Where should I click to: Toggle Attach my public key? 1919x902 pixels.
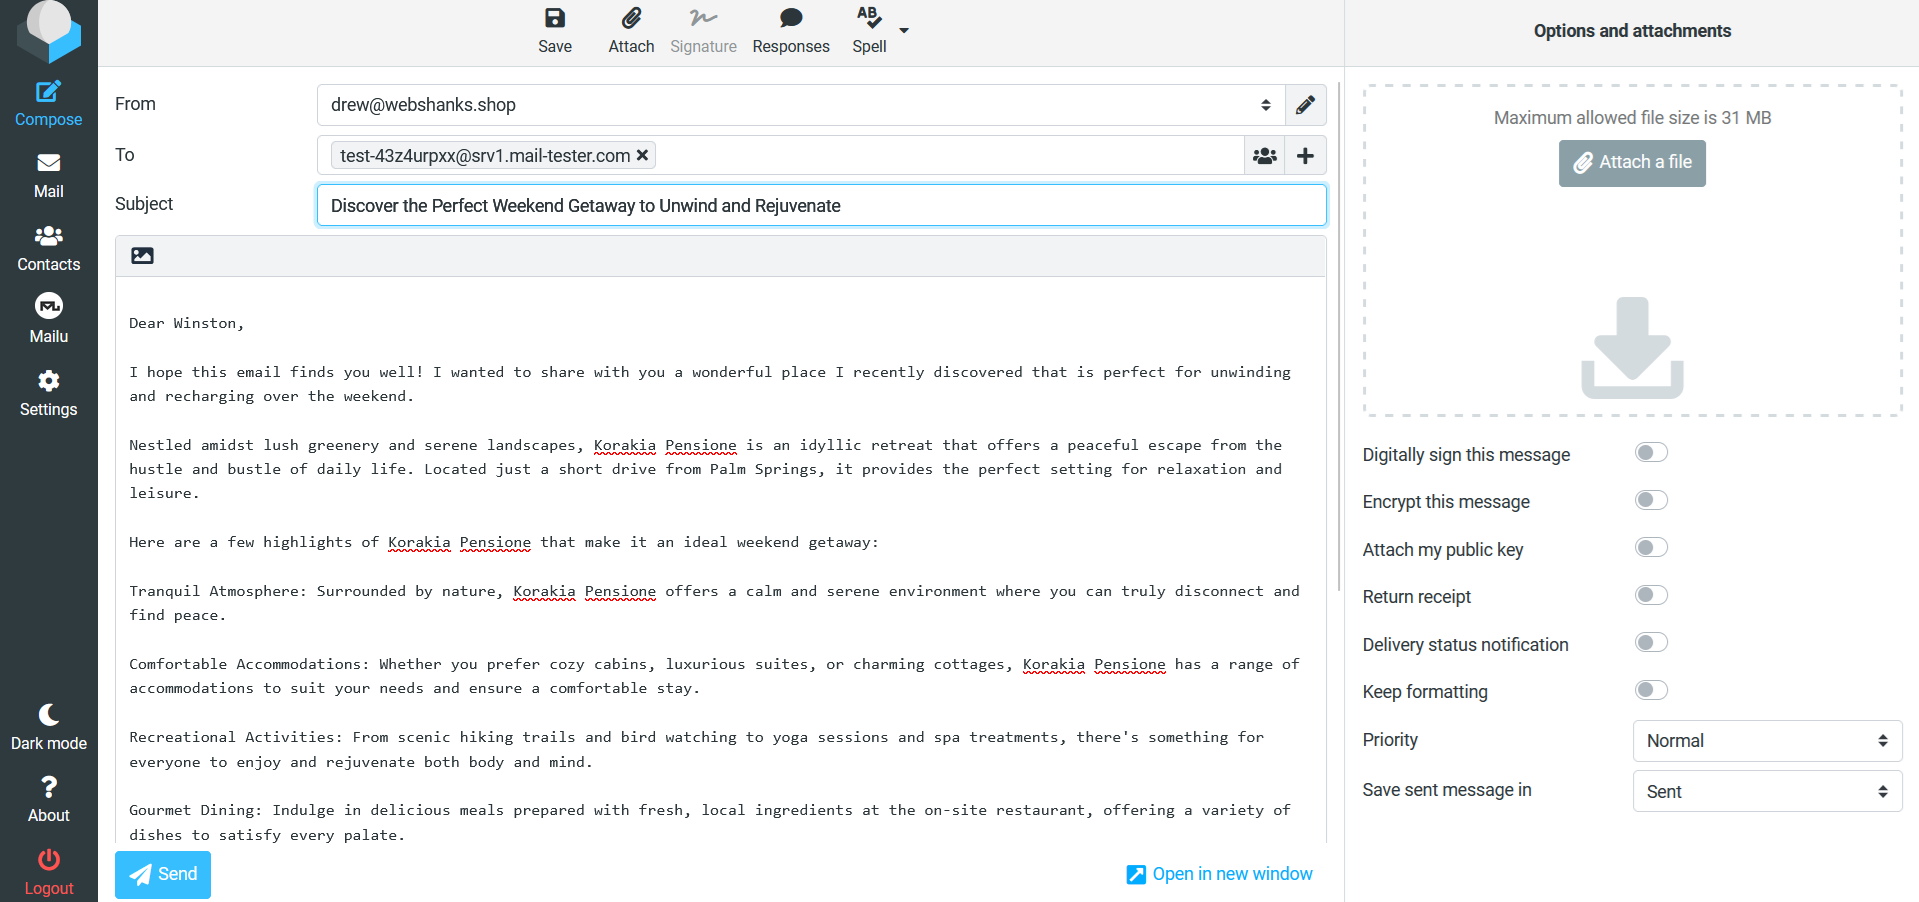[x=1651, y=548]
